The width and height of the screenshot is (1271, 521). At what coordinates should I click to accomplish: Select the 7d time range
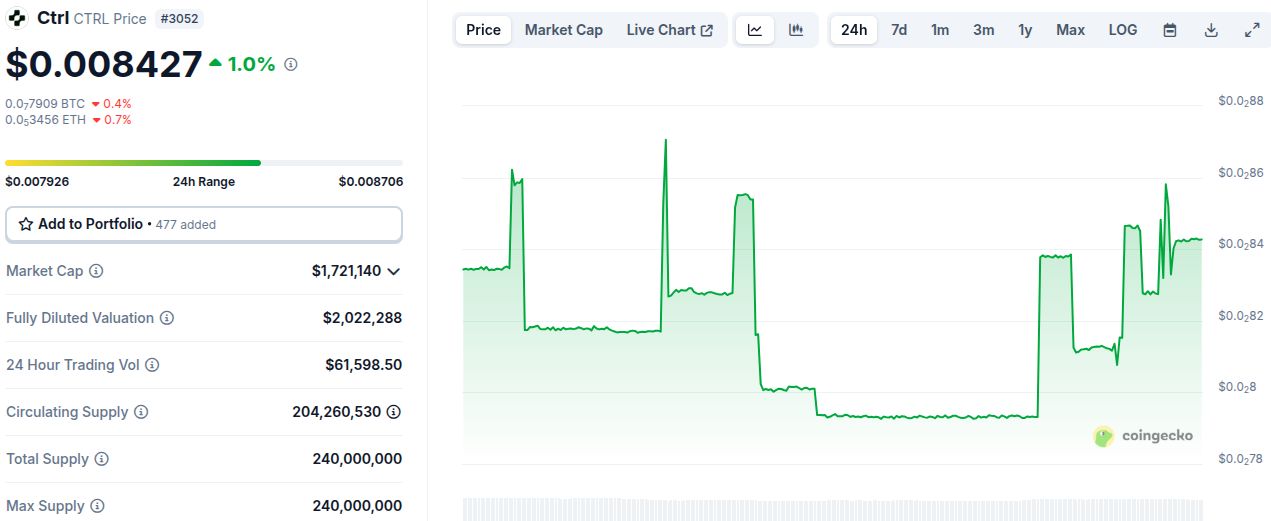pos(899,30)
